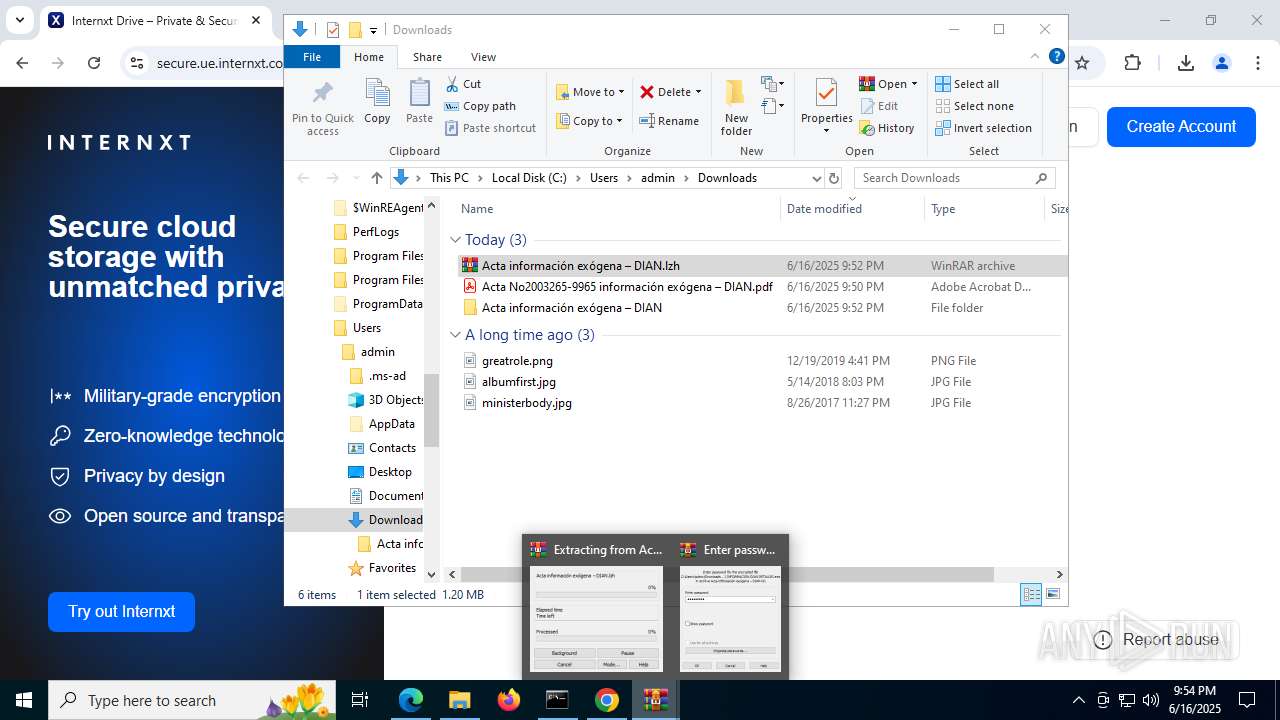Switch to the View ribbon tab
1280x720 pixels.
pyautogui.click(x=483, y=57)
